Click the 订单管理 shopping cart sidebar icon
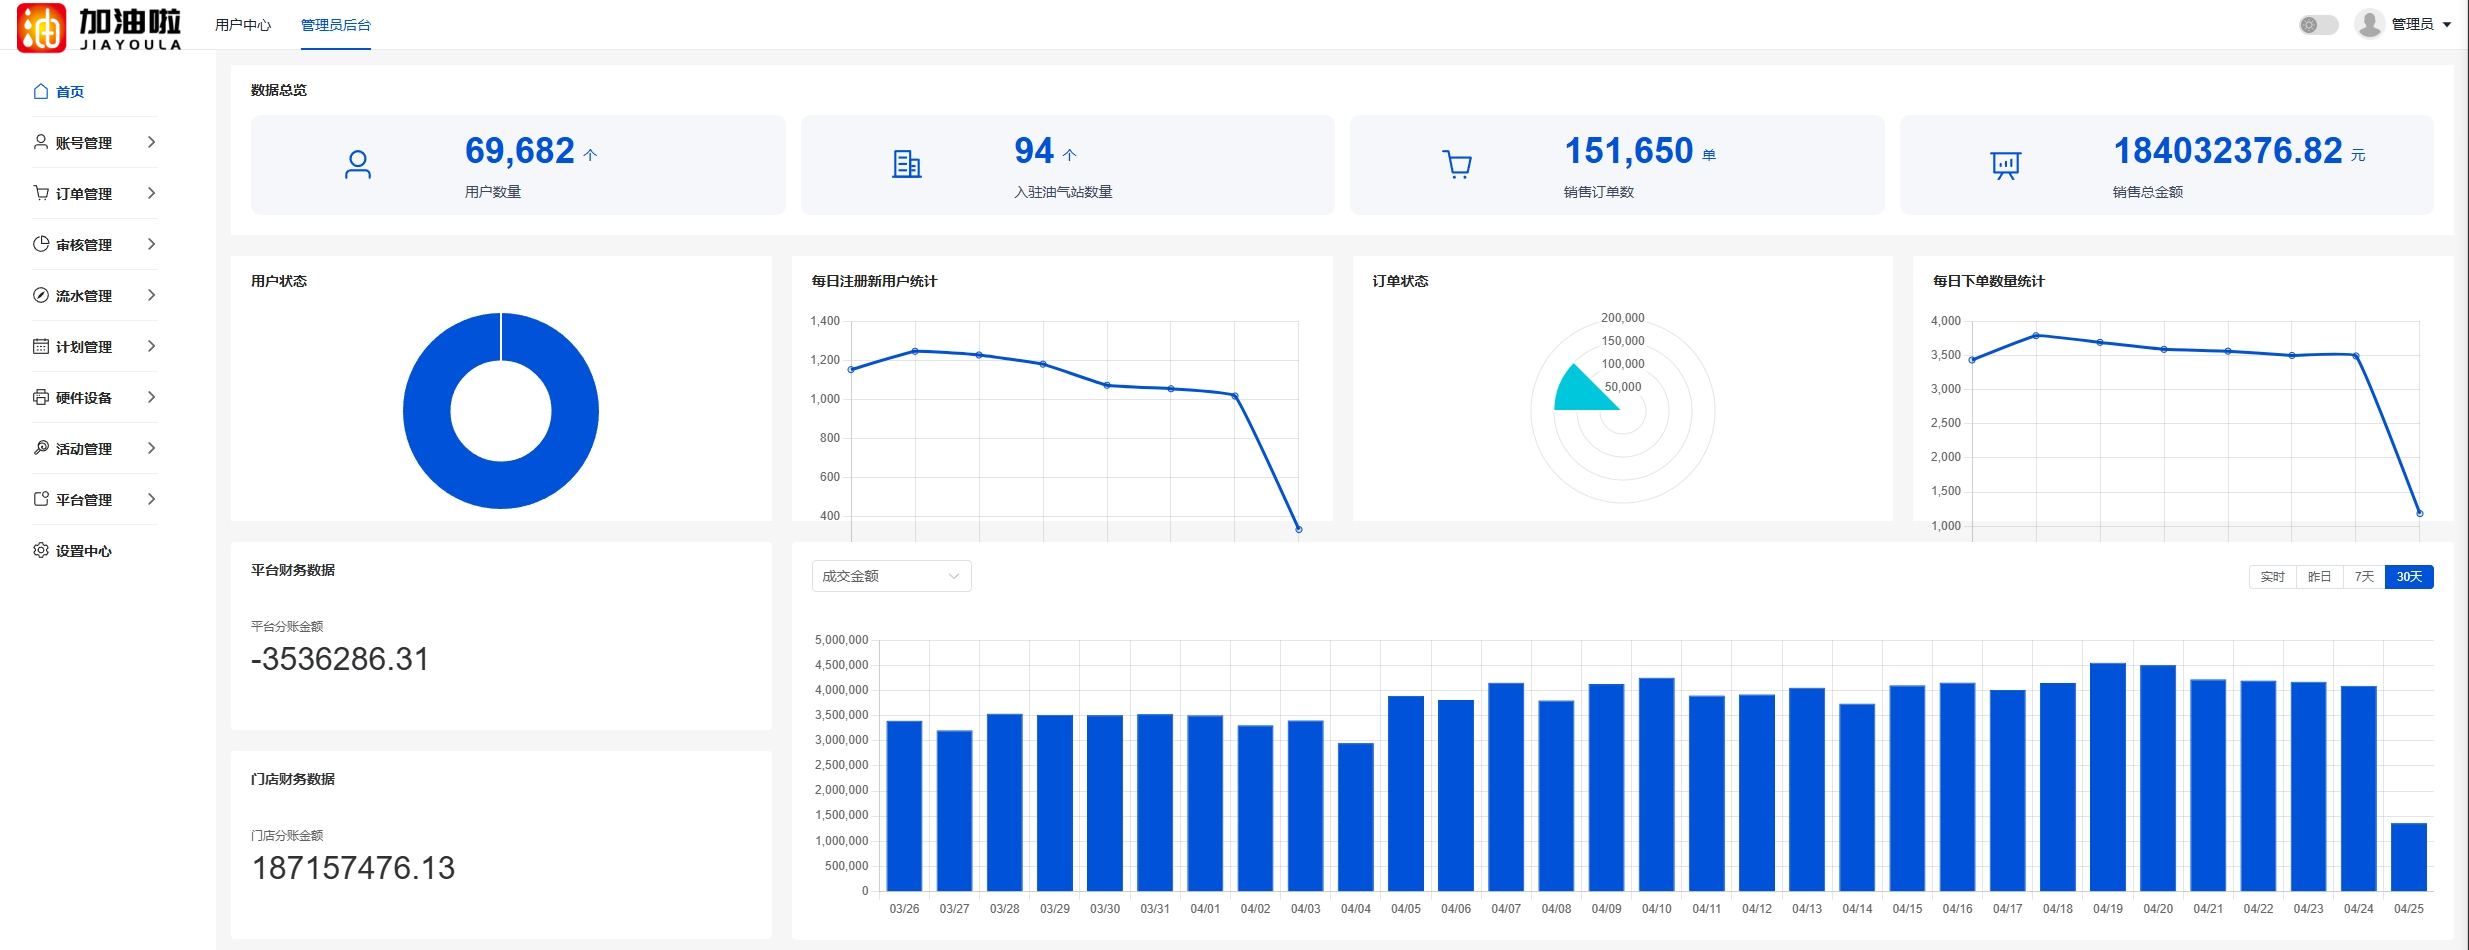Viewport: 2469px width, 950px height. [41, 193]
